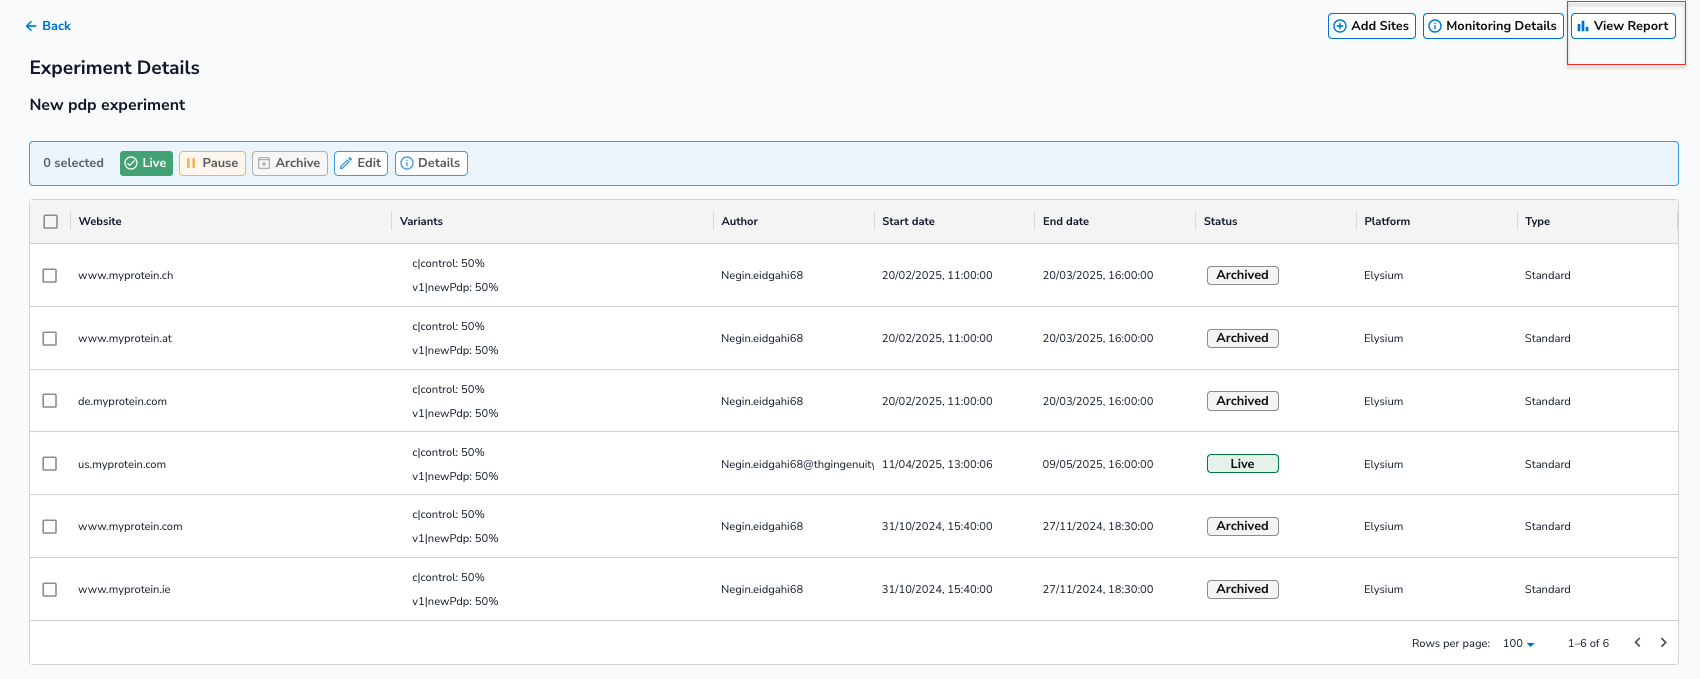Screen dimensions: 1700x679
Task: Check the www.myprotein.ch row checkbox
Action: 50,275
